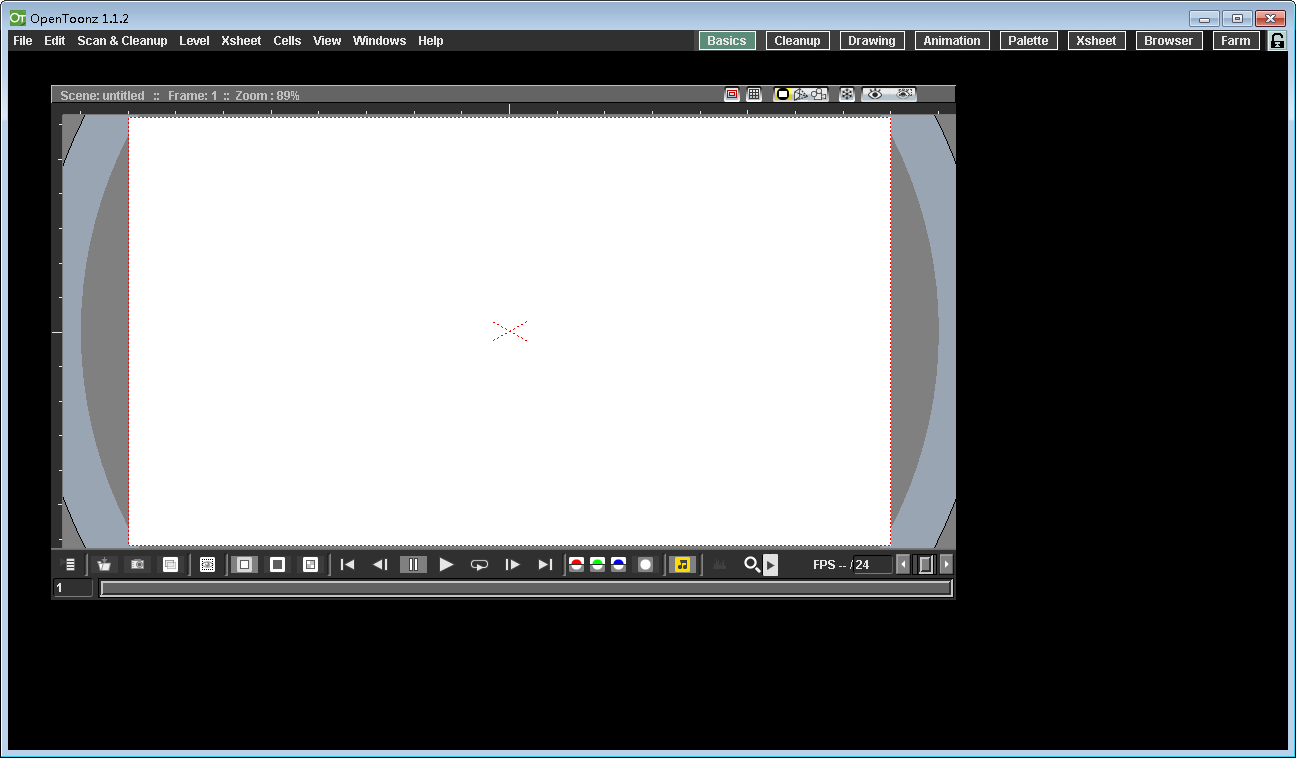Viewport: 1296px width, 758px height.
Task: Click the 'Scene: untitled' status text
Action: (x=102, y=96)
